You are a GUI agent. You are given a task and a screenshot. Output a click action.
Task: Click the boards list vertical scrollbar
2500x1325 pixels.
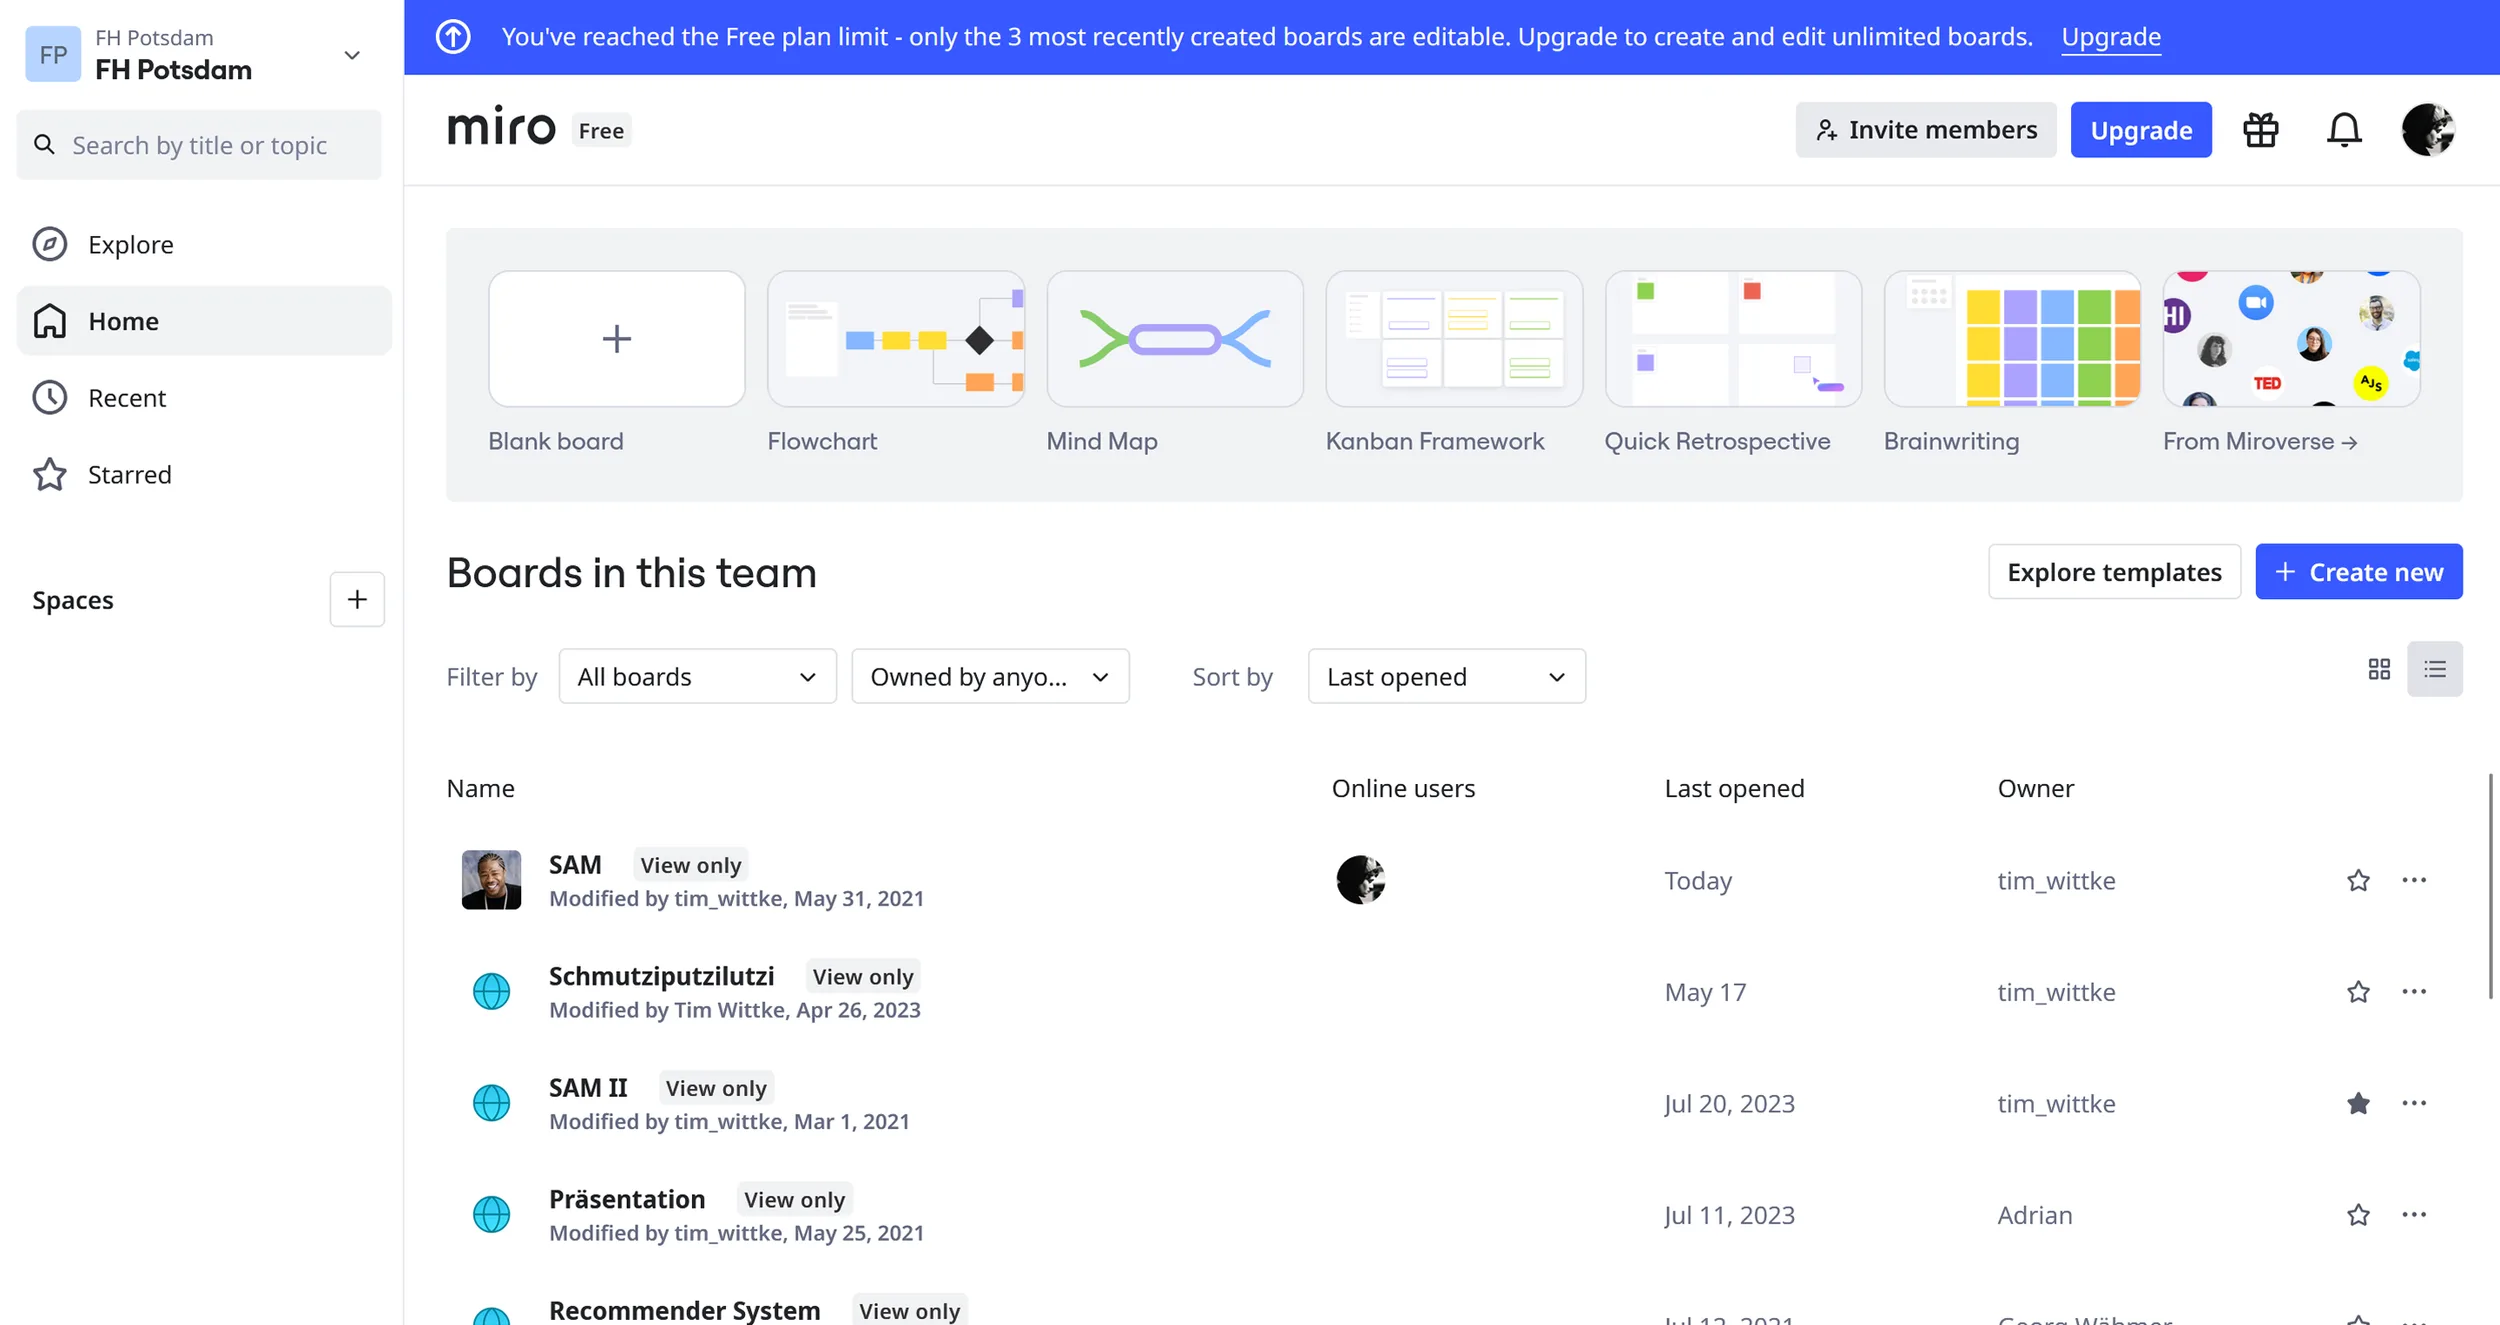point(2490,886)
